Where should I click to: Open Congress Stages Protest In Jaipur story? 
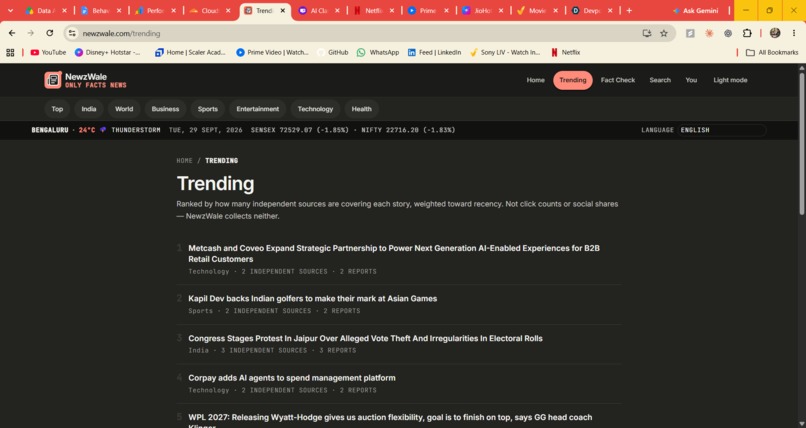(x=365, y=338)
